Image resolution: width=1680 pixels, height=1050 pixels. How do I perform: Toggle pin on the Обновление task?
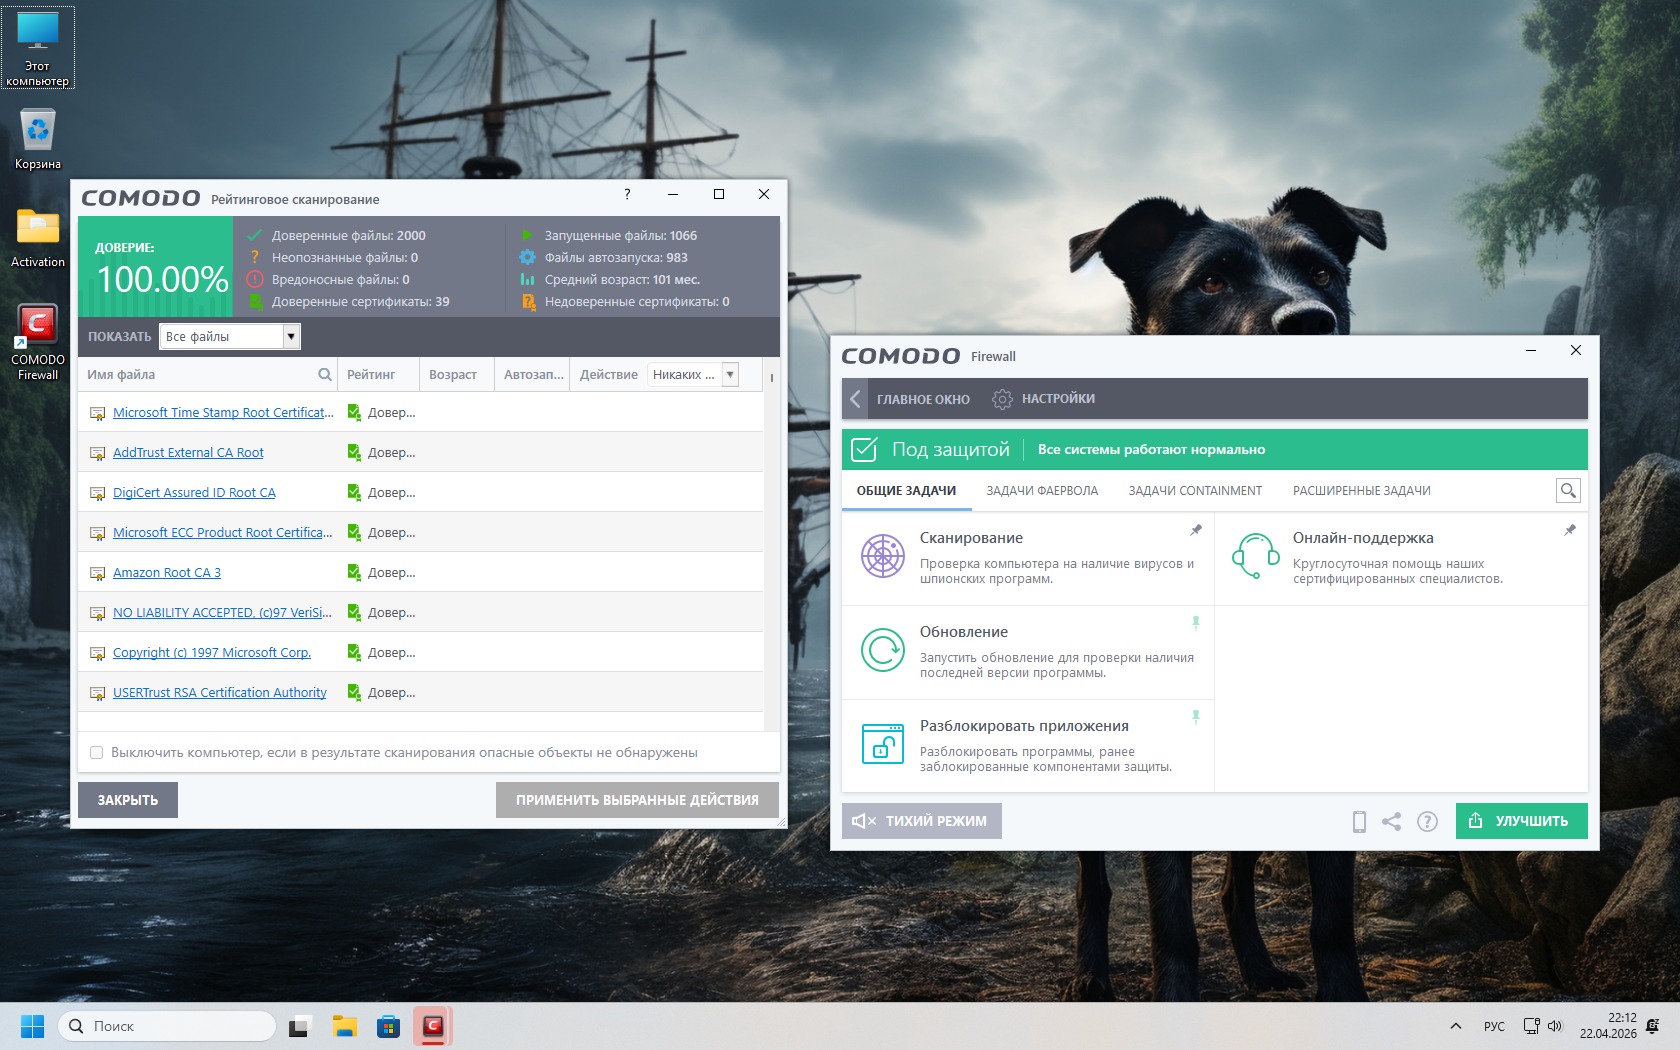point(1196,623)
